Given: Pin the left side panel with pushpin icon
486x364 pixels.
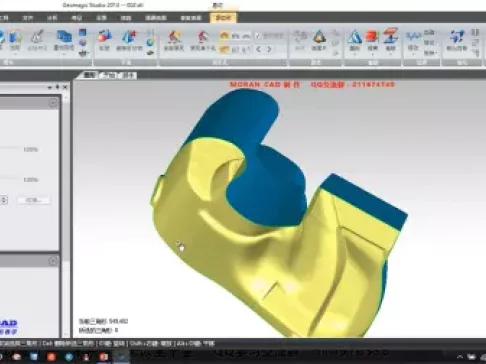Looking at the screenshot, I should pos(57,87).
